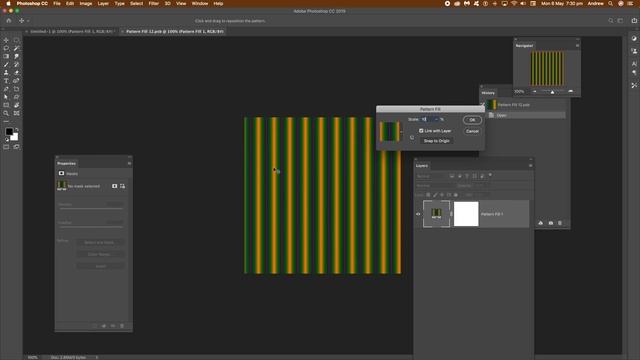Open status bar document info arrow
Screen dimensions: 640x360
97,358
